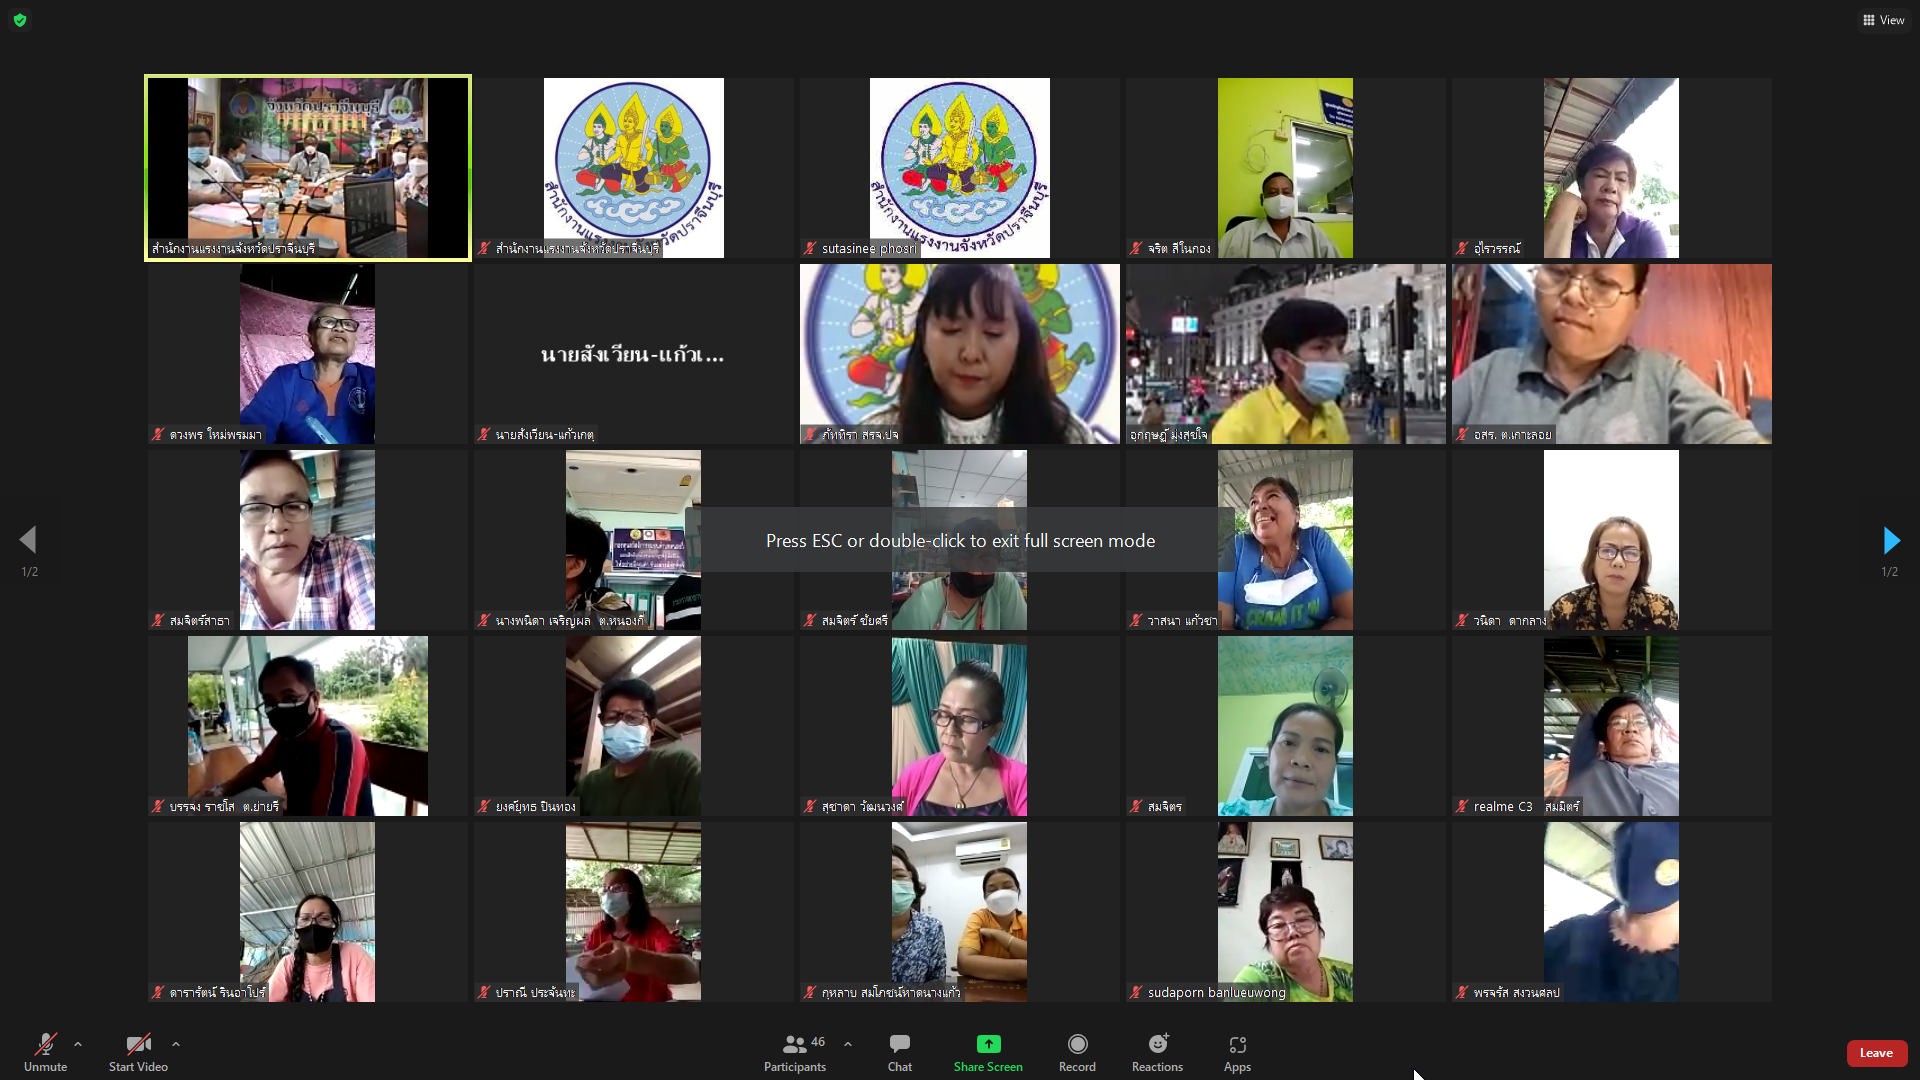Select sutasinee phosri's video tile

[x=959, y=168]
